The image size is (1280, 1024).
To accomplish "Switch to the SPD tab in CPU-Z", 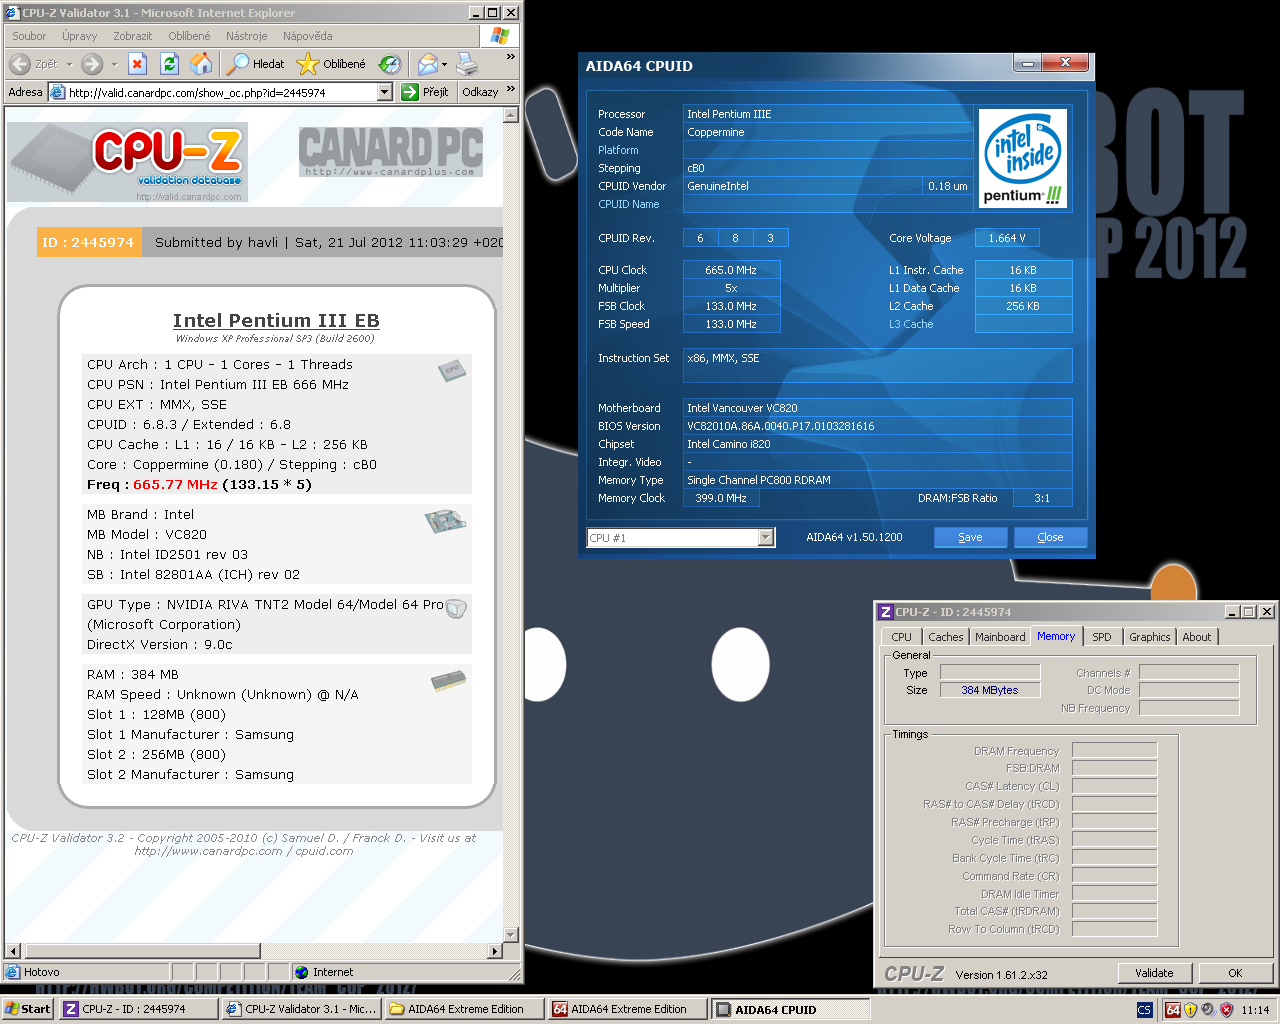I will [1101, 637].
